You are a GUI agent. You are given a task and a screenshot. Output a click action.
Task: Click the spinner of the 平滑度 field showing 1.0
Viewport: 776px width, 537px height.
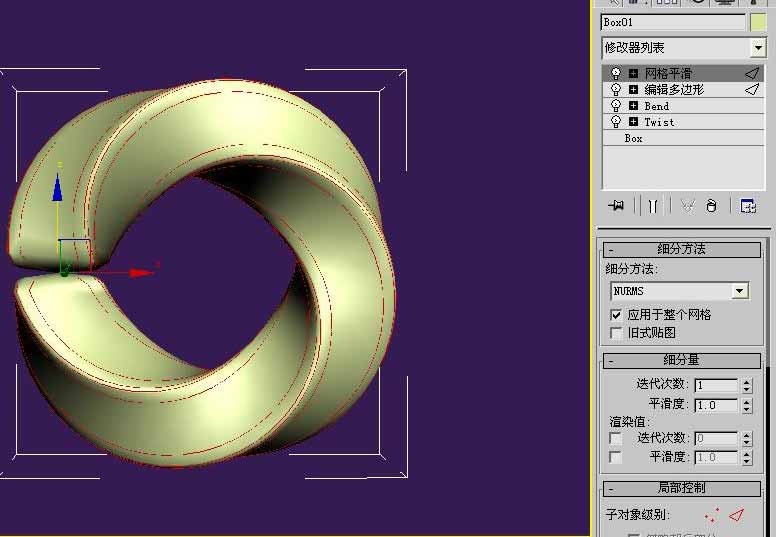pos(747,405)
